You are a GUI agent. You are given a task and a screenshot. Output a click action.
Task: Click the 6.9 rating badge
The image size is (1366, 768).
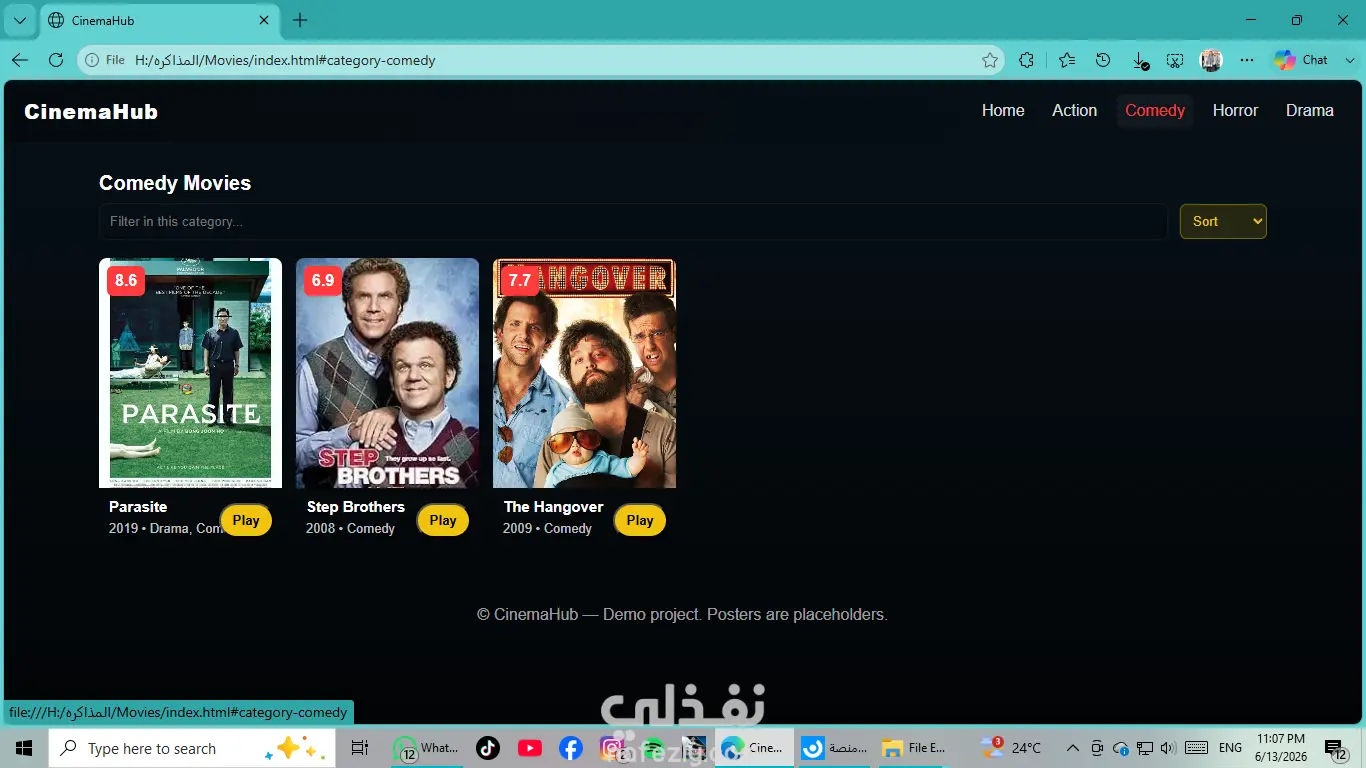tap(323, 281)
